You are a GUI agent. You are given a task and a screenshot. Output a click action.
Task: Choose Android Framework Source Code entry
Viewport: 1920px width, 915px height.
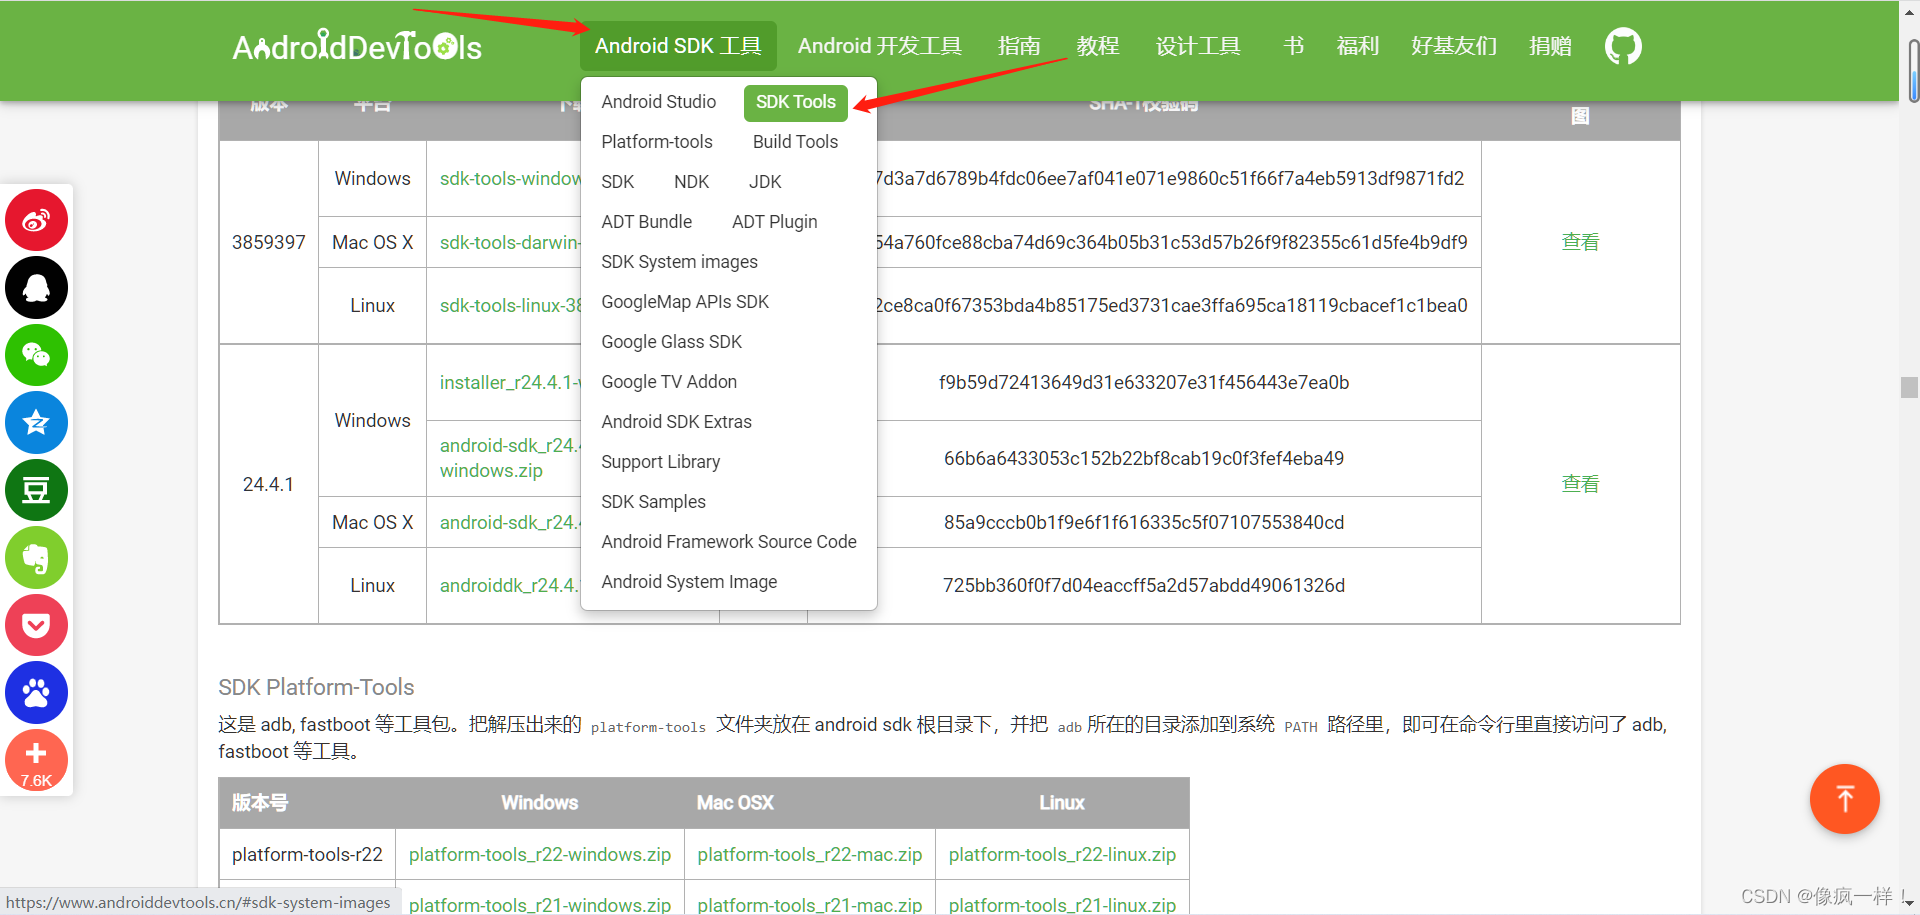coord(729,542)
